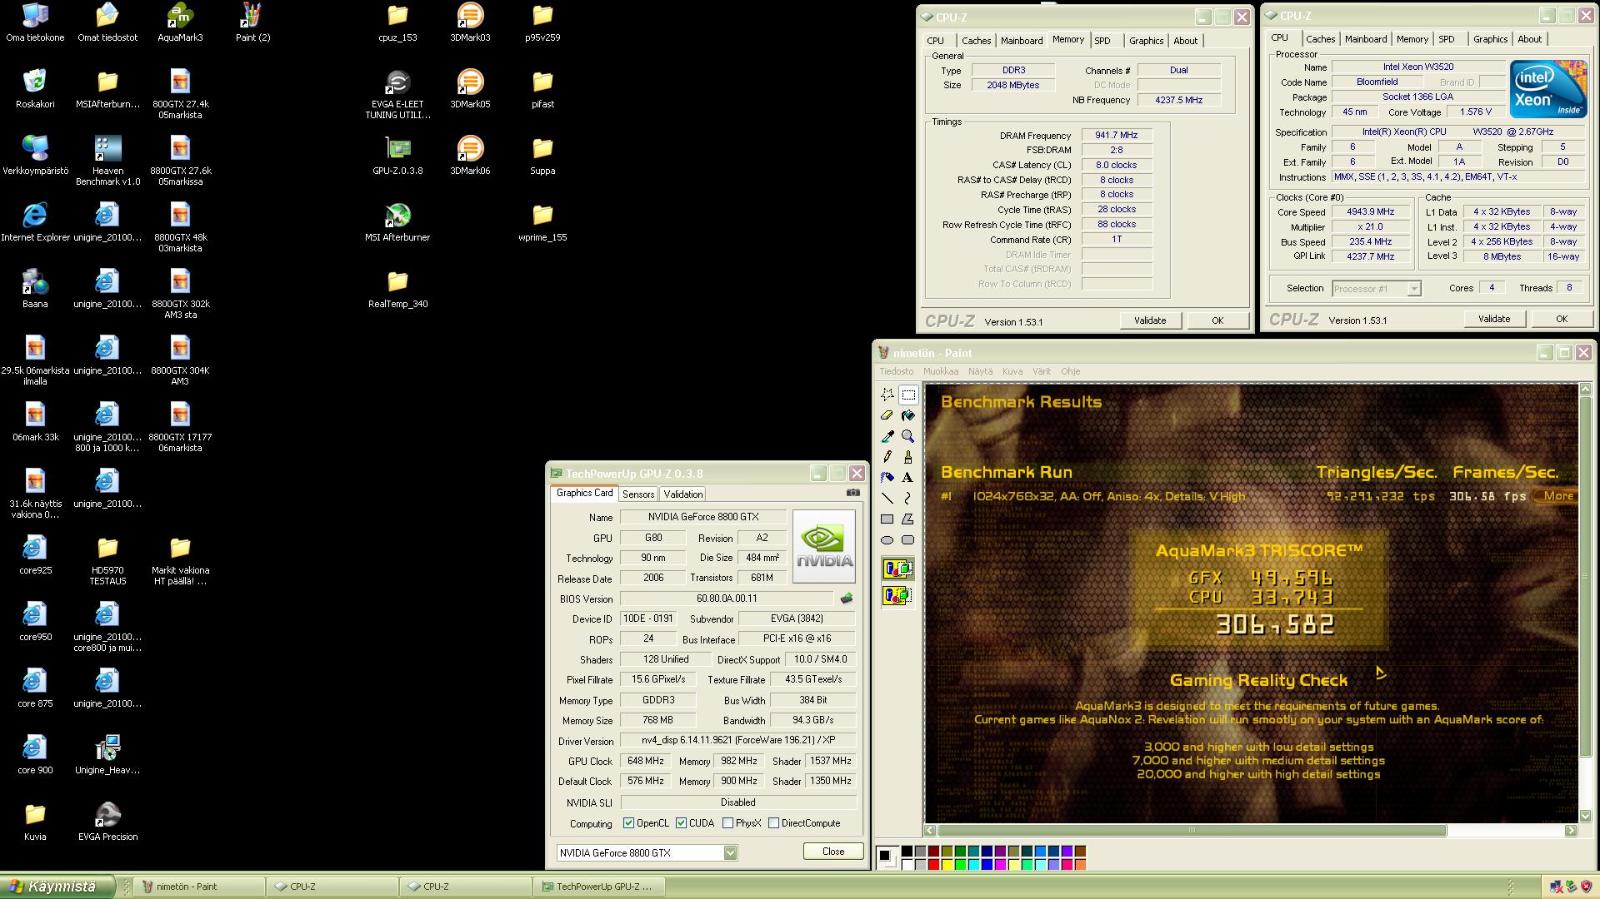Open the GPU selector dropdown in GPU-Z

(x=730, y=853)
